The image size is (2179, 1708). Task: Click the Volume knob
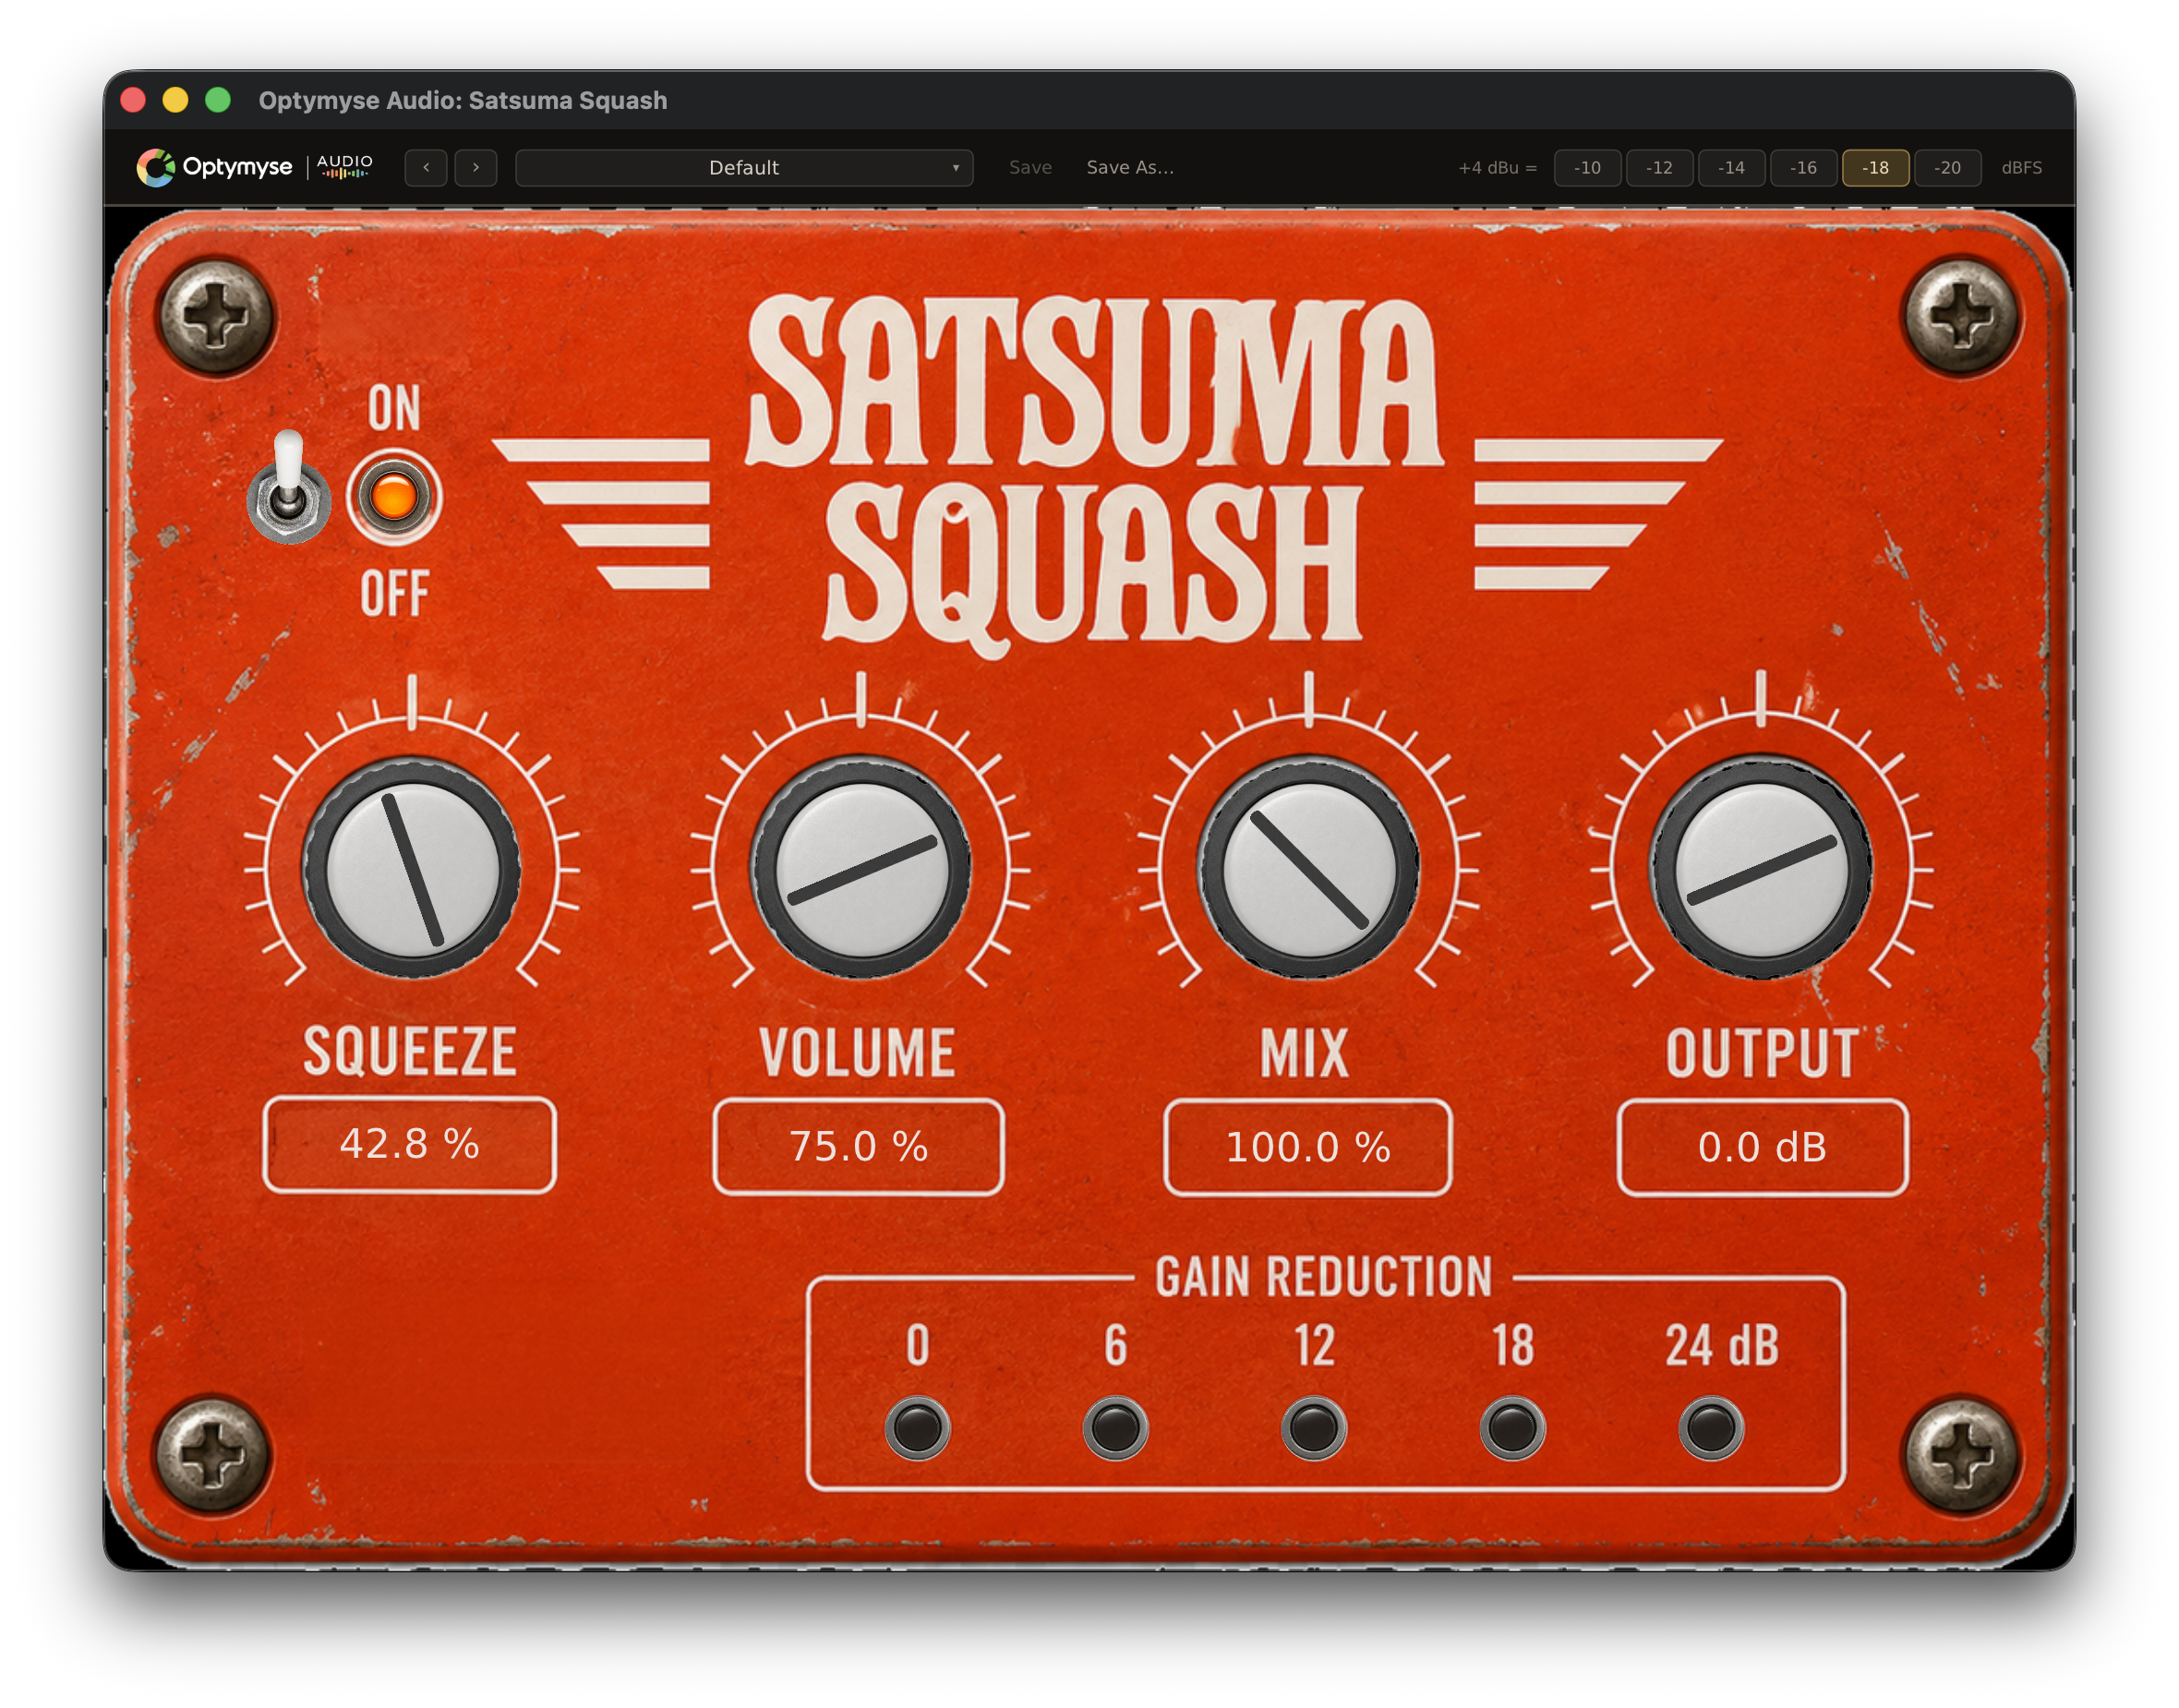tap(861, 868)
